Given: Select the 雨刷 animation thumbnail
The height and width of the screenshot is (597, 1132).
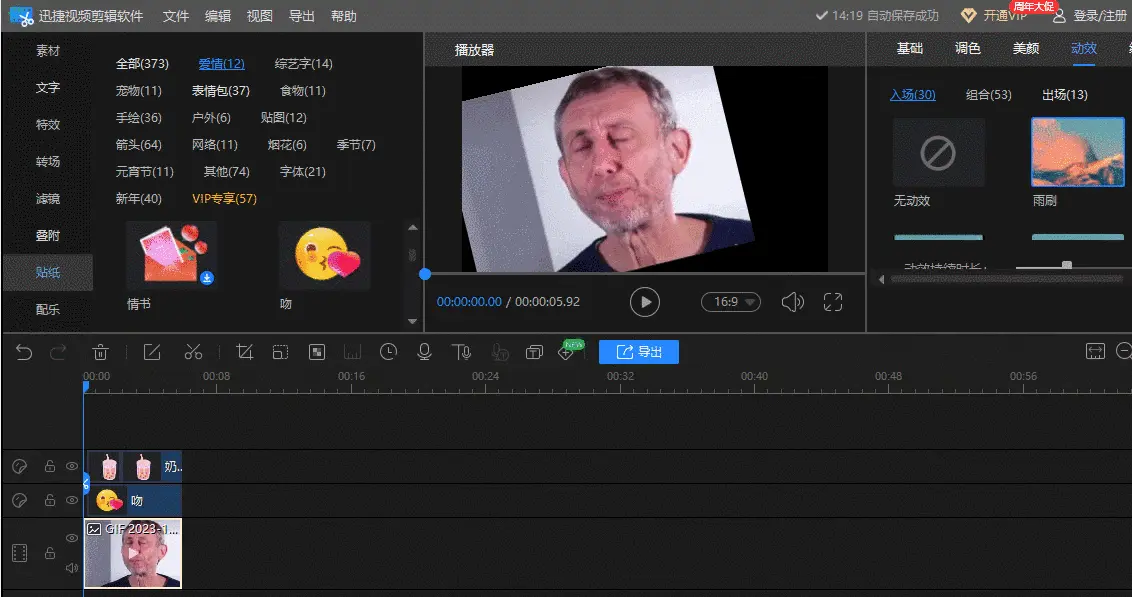Looking at the screenshot, I should (1078, 152).
